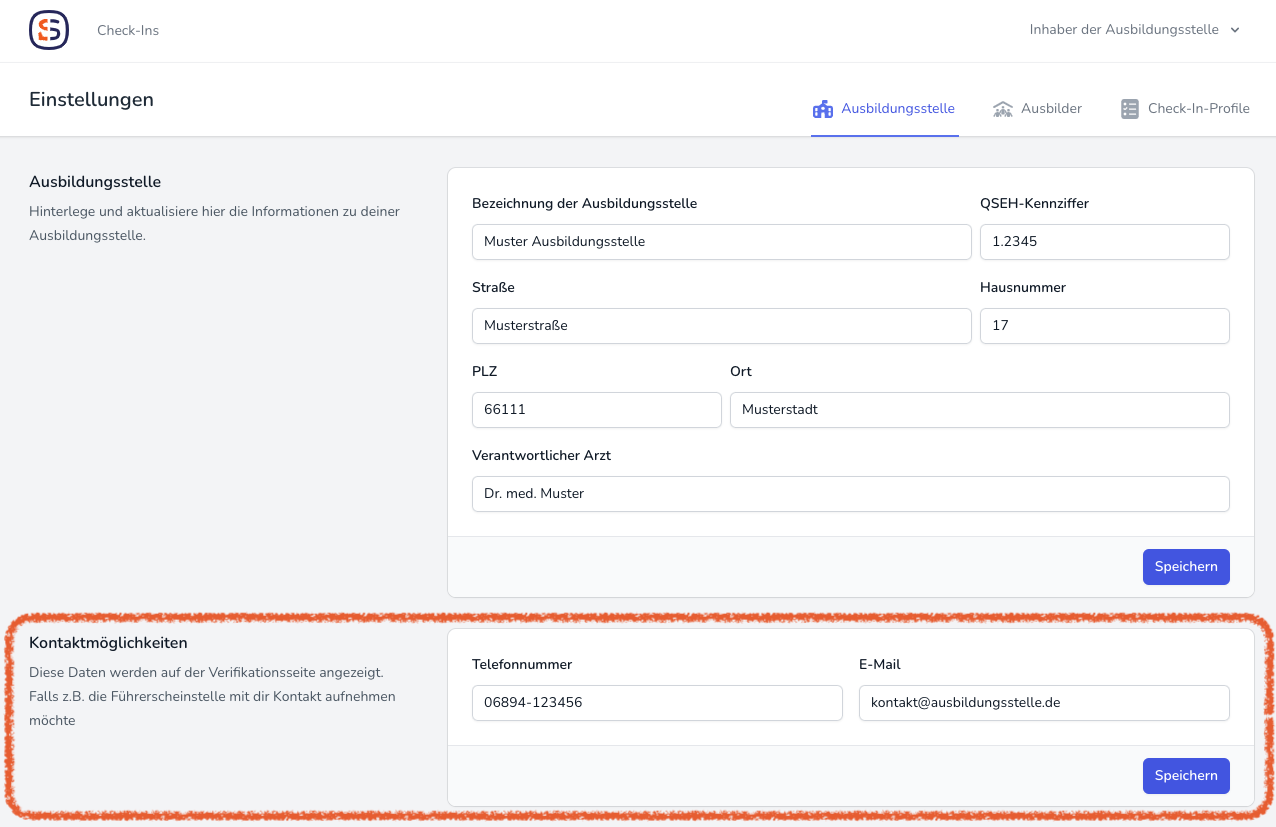Focus the PLZ field containing 66111

point(596,410)
